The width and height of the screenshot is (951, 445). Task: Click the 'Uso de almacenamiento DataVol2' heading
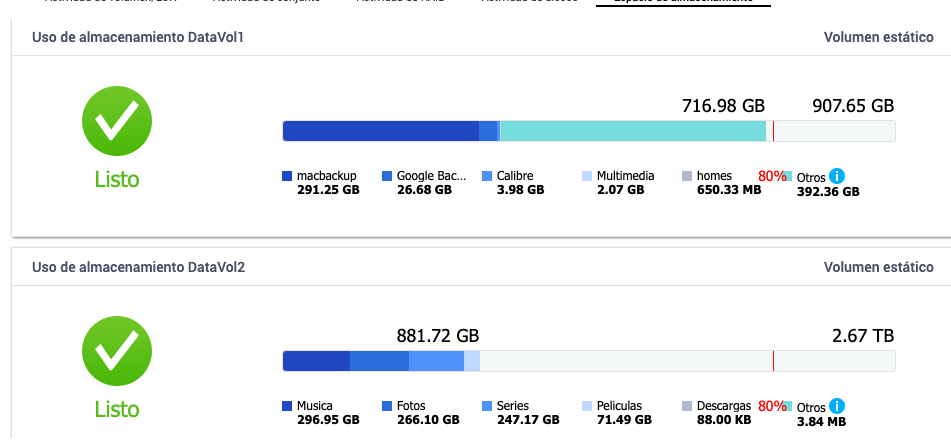pos(138,267)
